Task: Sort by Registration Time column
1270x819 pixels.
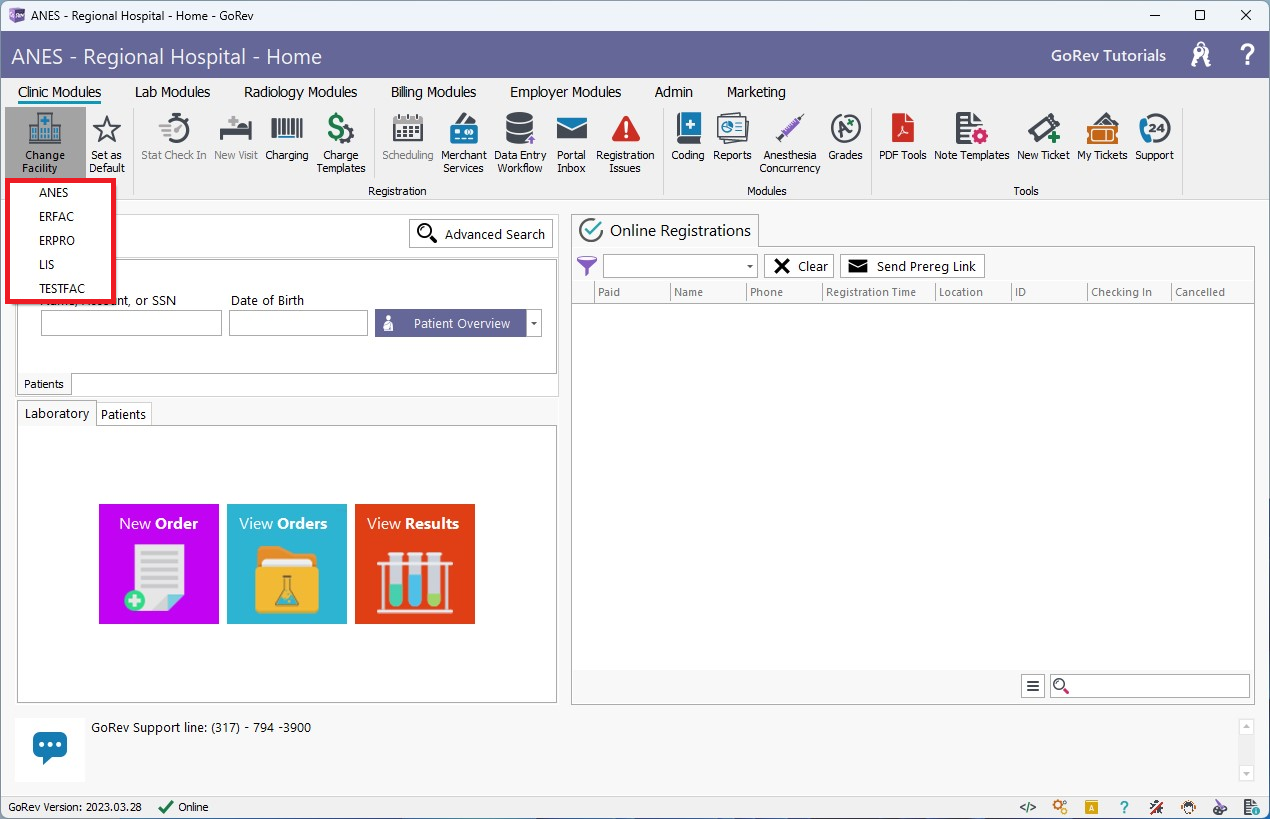Action: point(878,292)
